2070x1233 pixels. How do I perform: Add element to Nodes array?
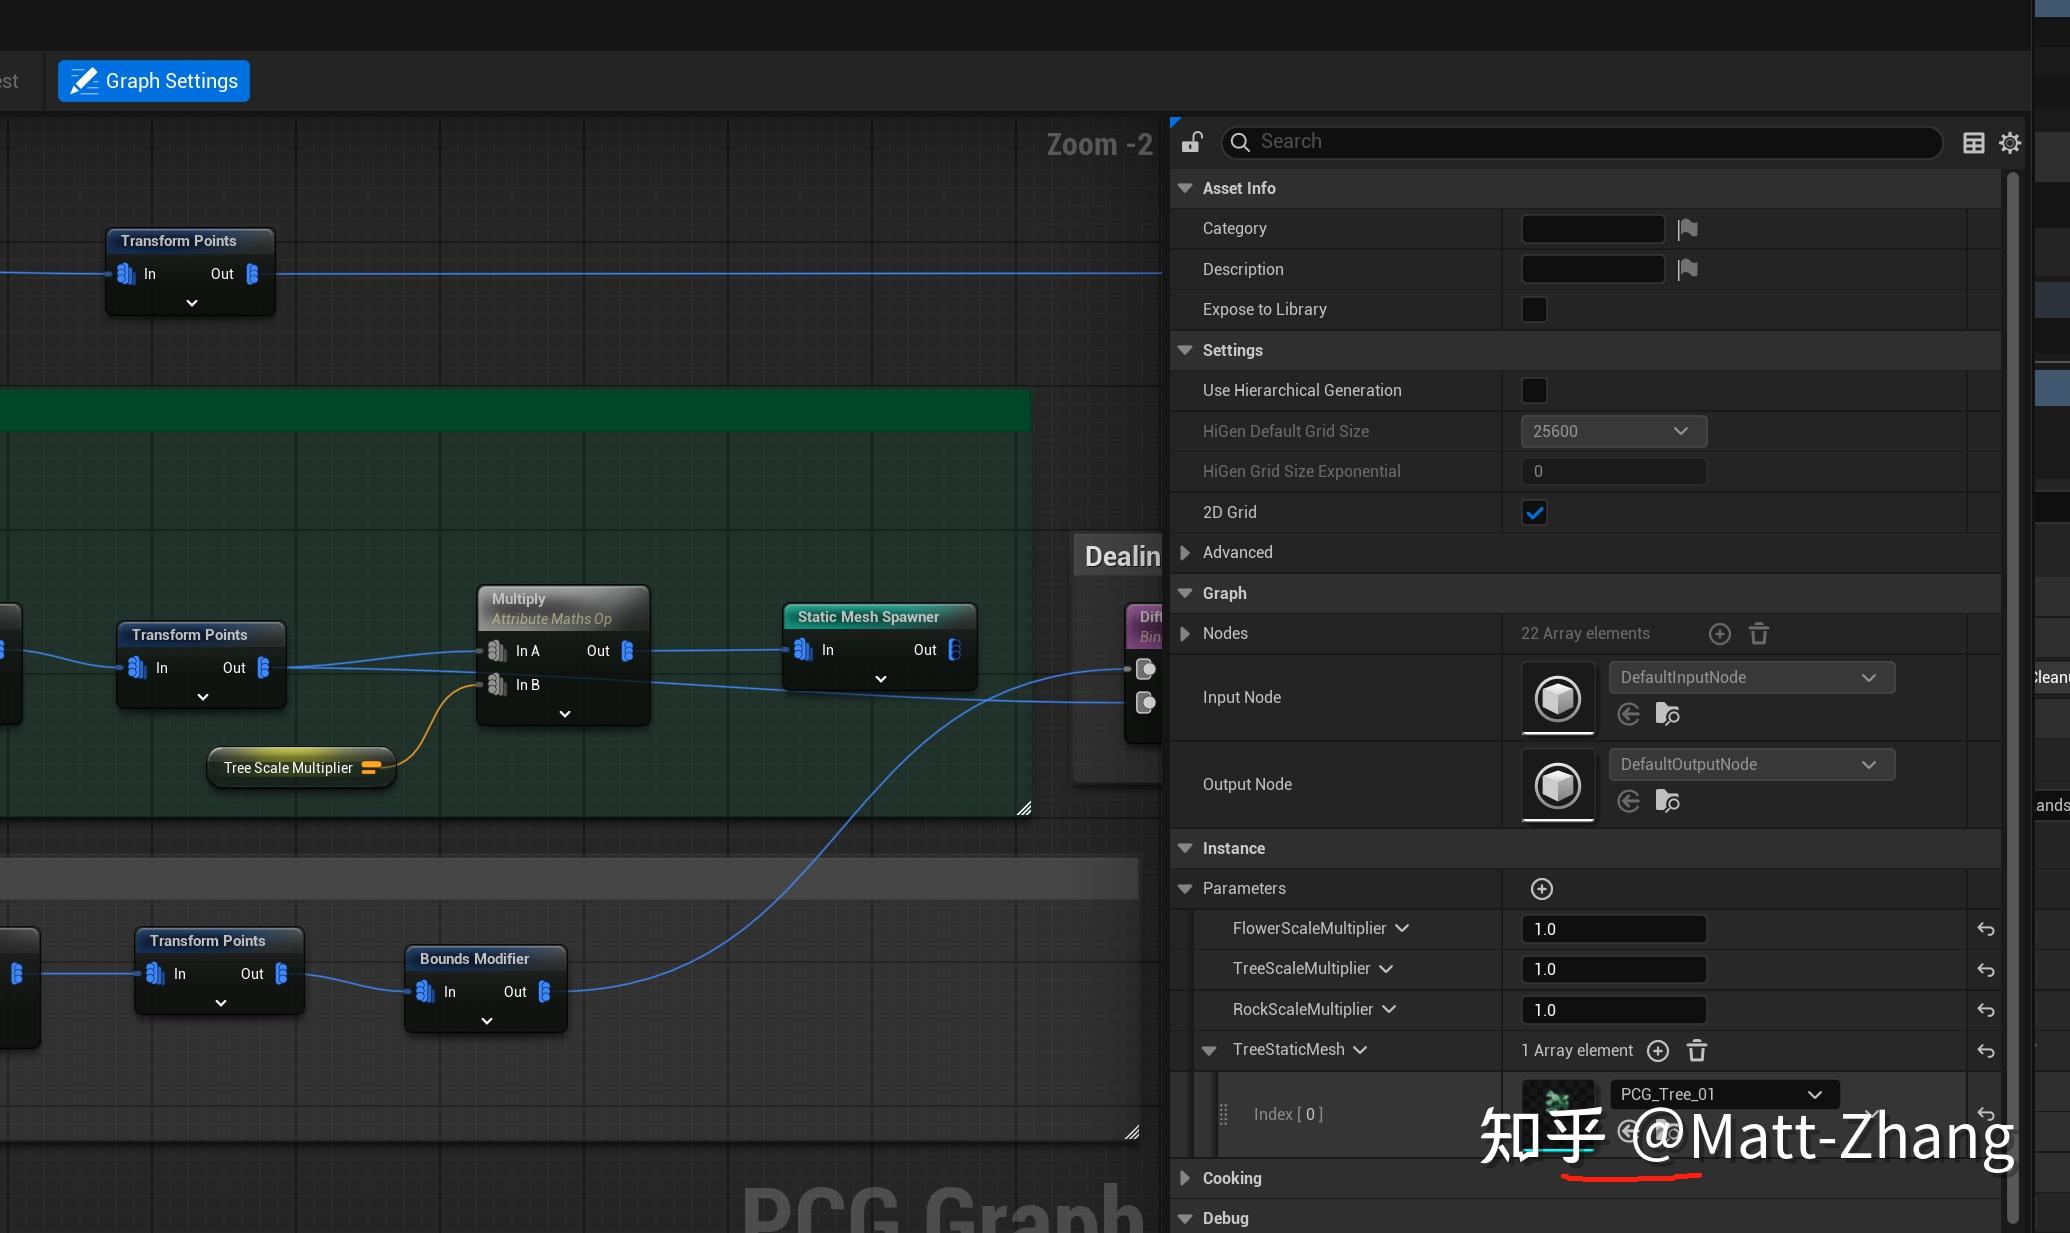(x=1719, y=634)
